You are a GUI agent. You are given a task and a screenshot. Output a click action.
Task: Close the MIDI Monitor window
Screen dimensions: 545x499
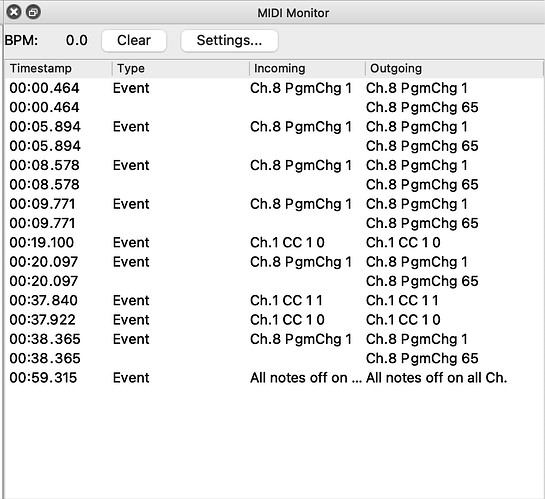[x=14, y=13]
